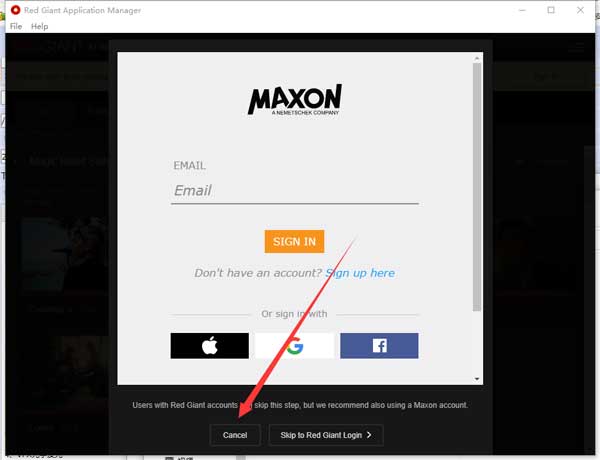
Task: Sign in with Apple button
Action: pyautogui.click(x=210, y=346)
